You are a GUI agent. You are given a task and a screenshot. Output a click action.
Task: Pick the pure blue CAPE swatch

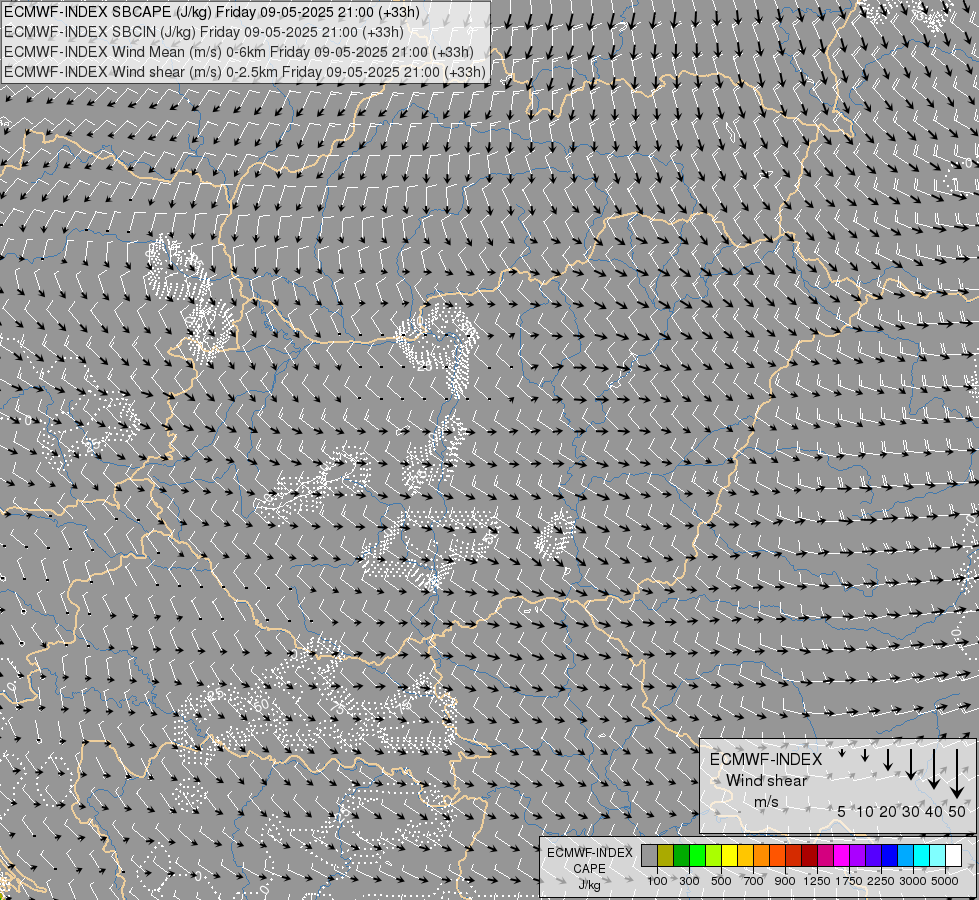point(890,856)
